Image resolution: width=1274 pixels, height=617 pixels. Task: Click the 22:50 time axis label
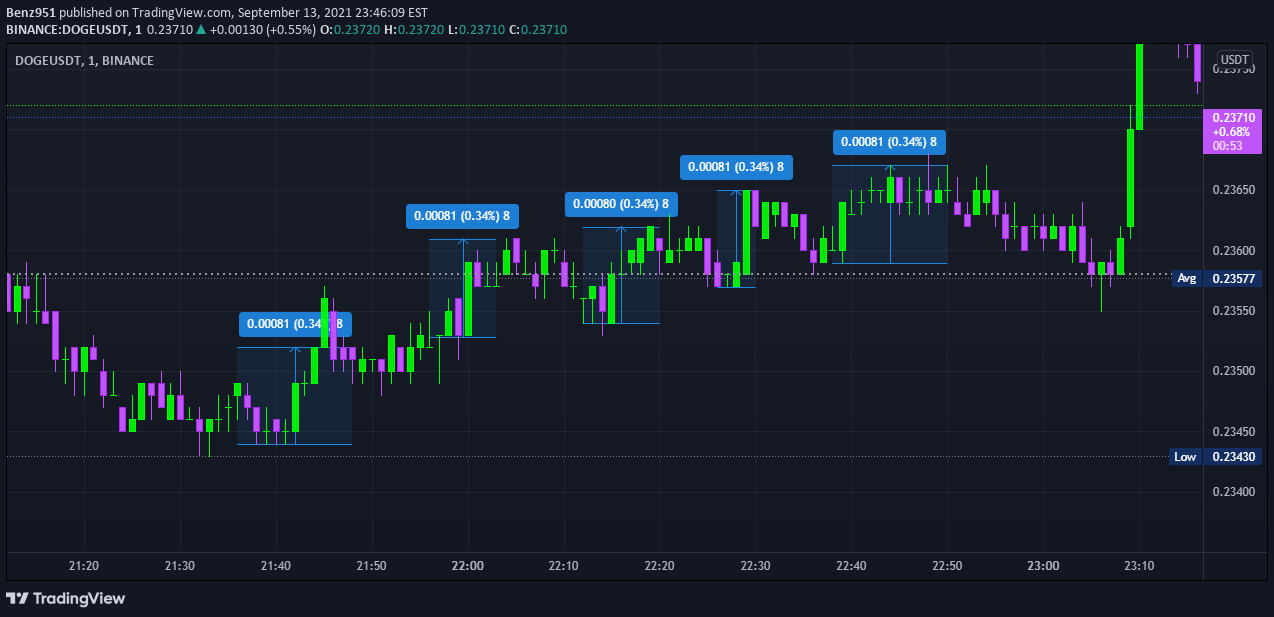click(x=947, y=566)
